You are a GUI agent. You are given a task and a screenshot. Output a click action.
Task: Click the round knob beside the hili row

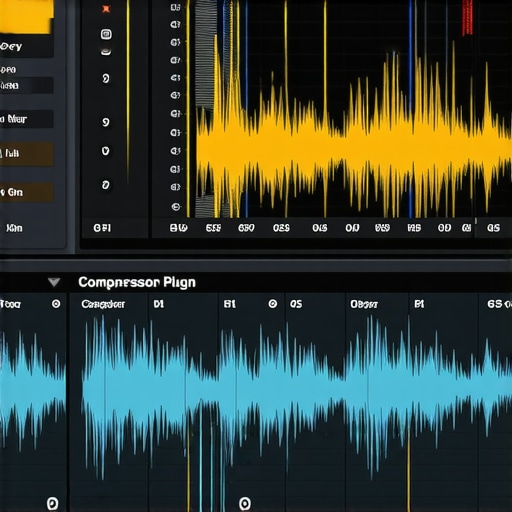pyautogui.click(x=105, y=151)
